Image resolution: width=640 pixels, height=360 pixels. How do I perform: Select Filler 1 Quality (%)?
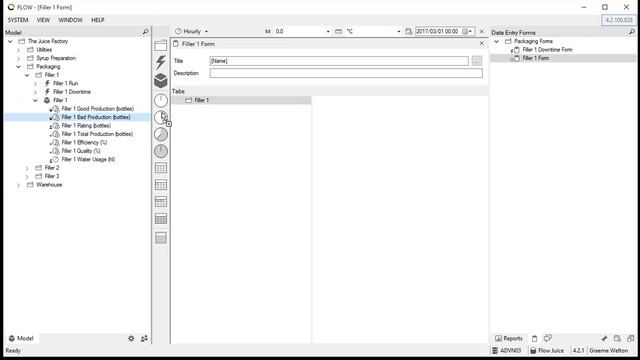point(81,151)
